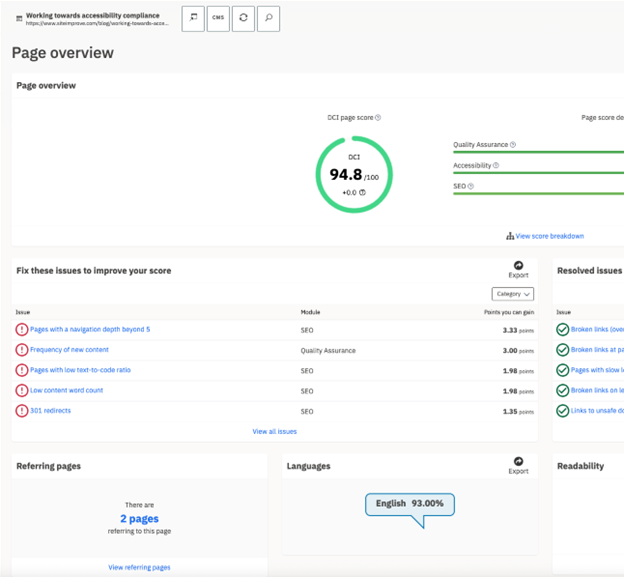Click the refresh page check icon
This screenshot has width=624, height=577.
point(243,18)
